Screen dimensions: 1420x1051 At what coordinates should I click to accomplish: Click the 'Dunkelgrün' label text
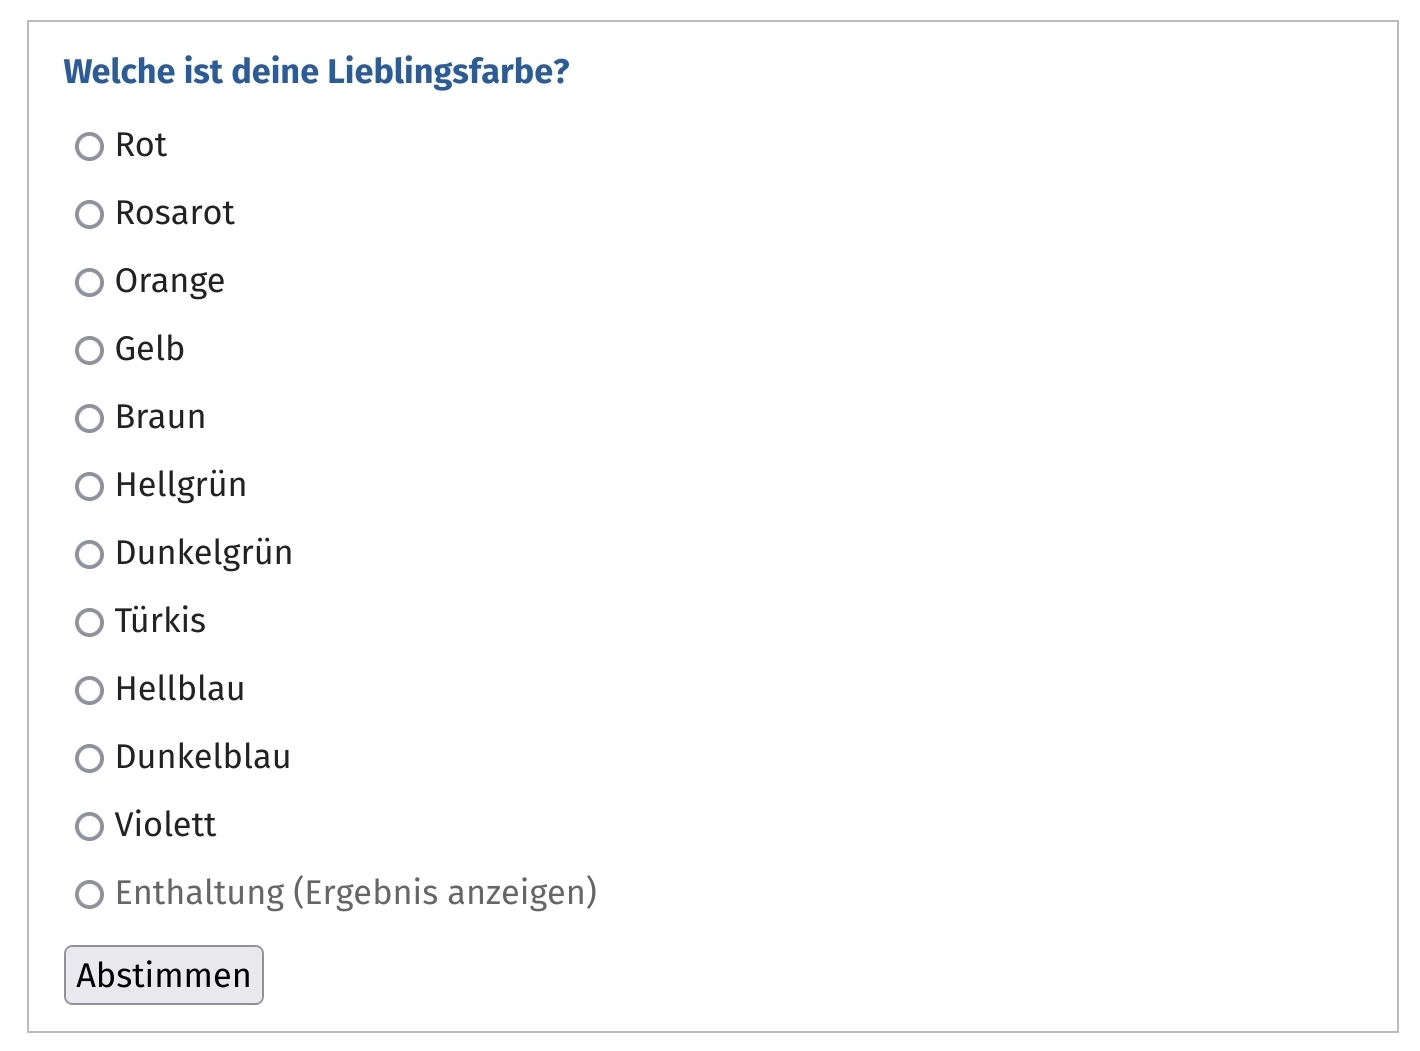click(204, 553)
